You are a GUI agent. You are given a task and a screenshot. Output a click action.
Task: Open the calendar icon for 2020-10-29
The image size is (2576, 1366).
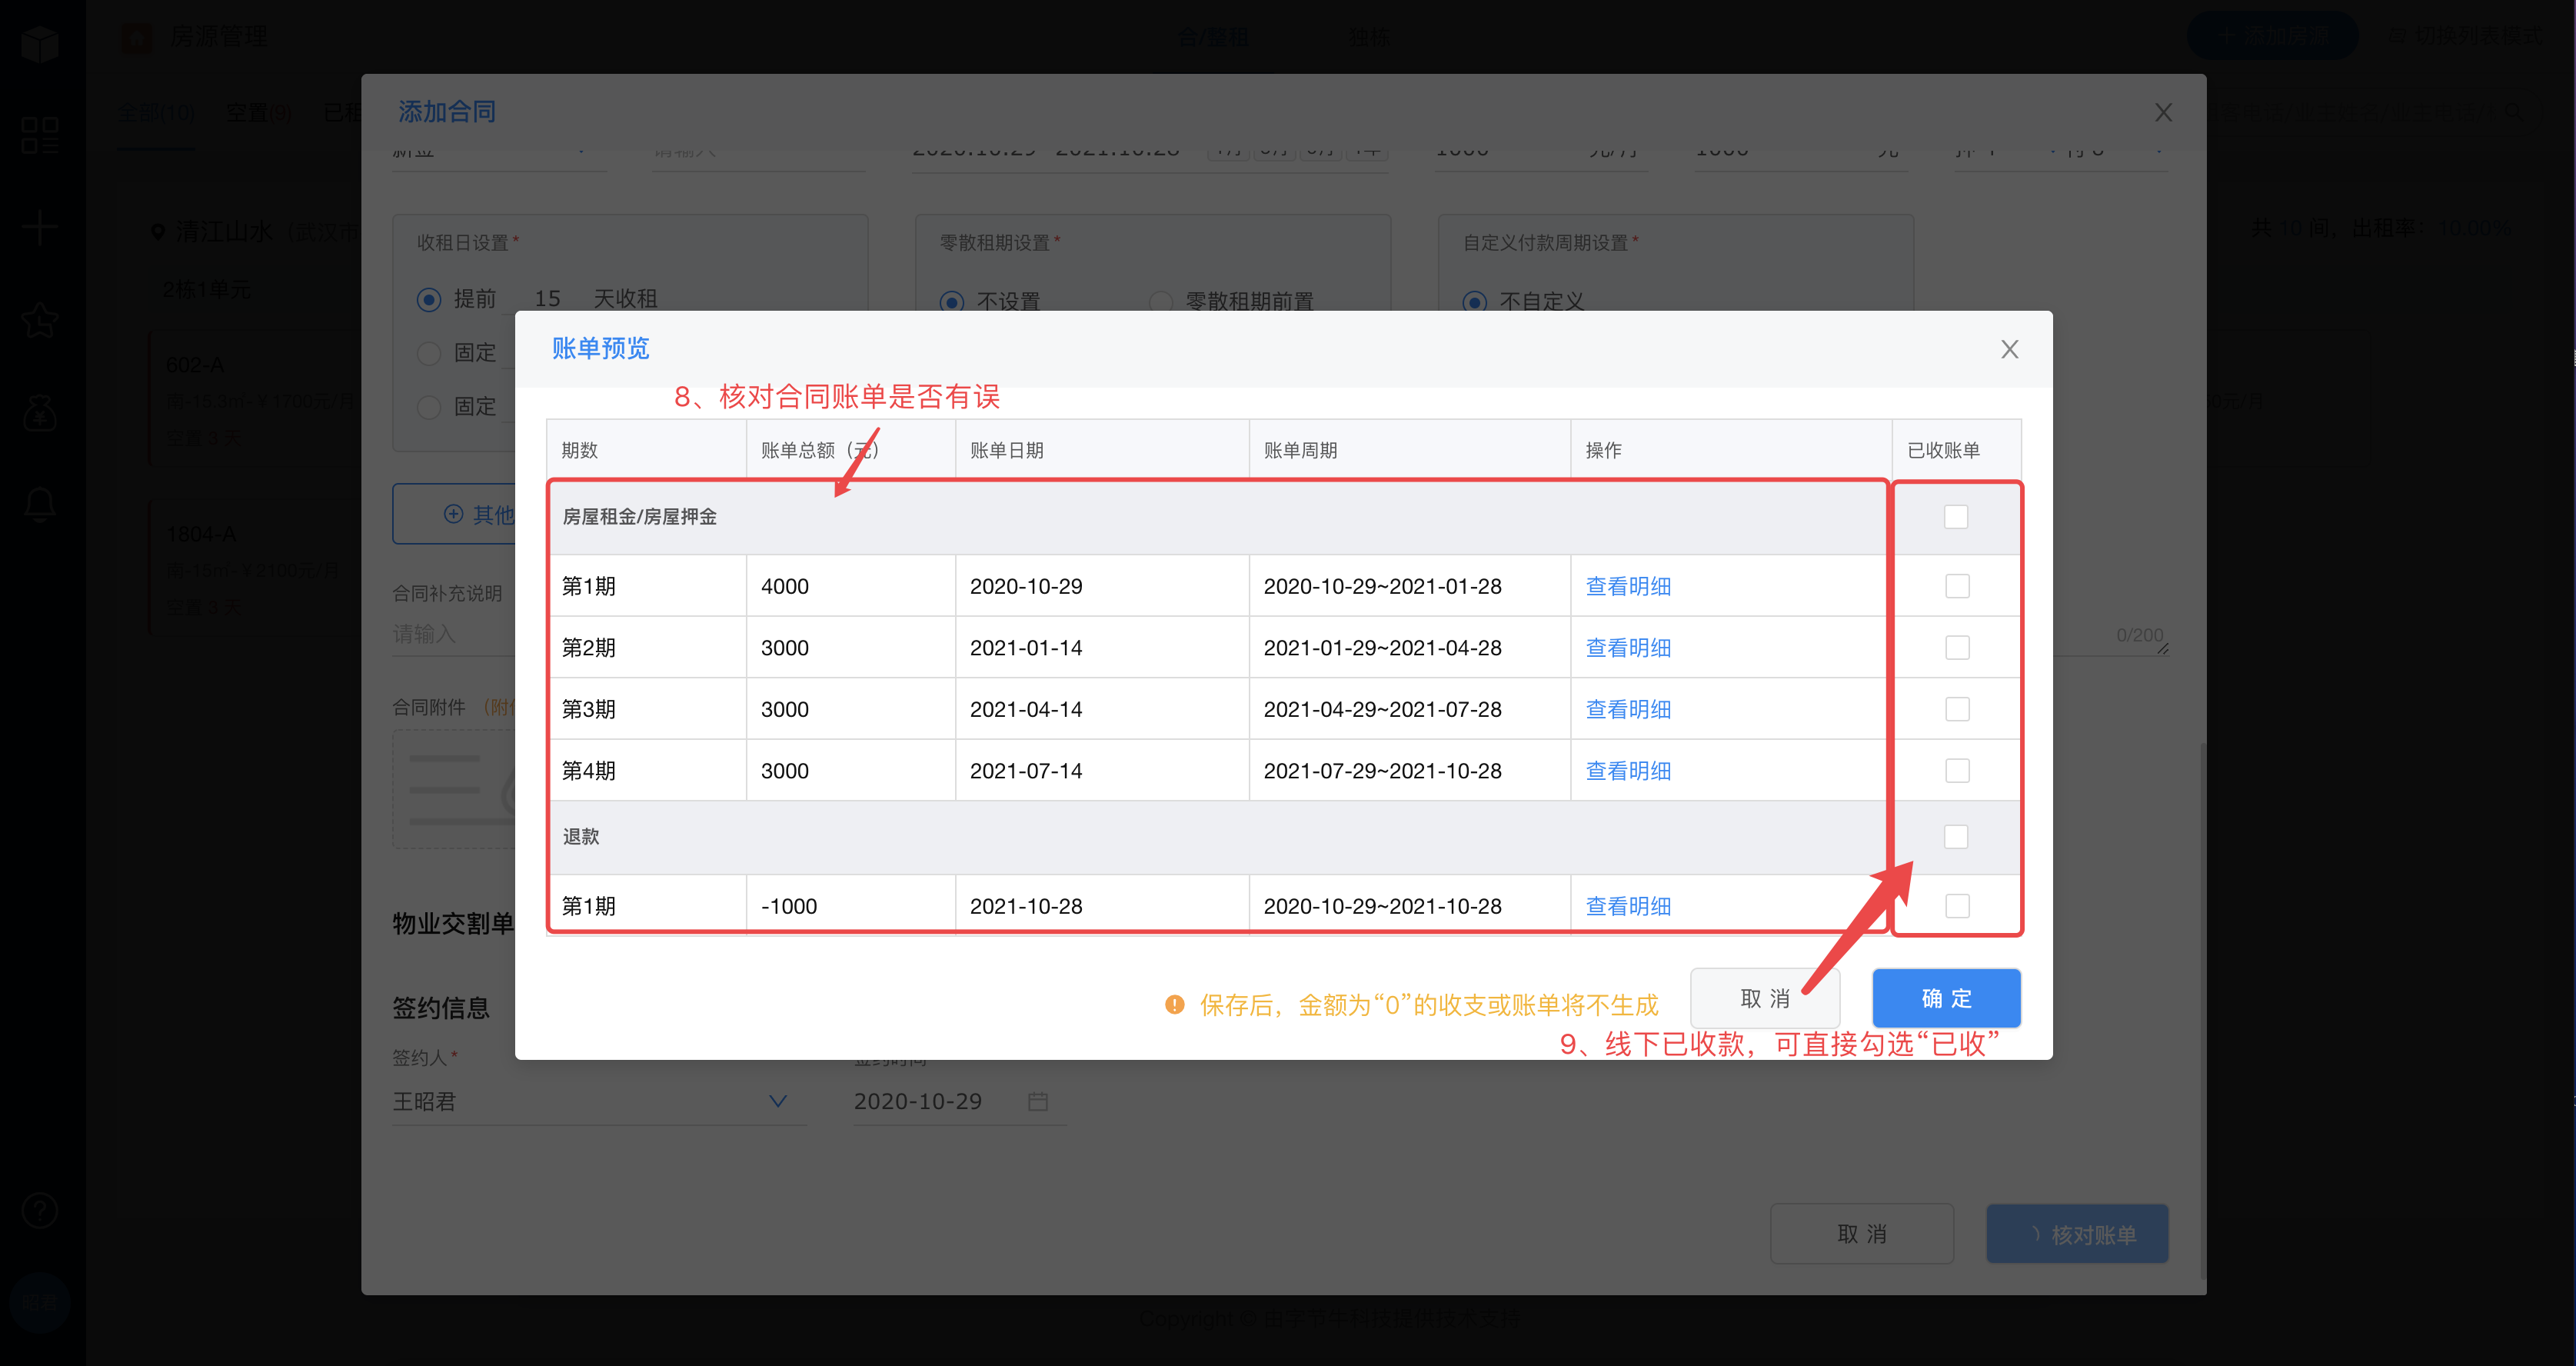pyautogui.click(x=1038, y=1101)
